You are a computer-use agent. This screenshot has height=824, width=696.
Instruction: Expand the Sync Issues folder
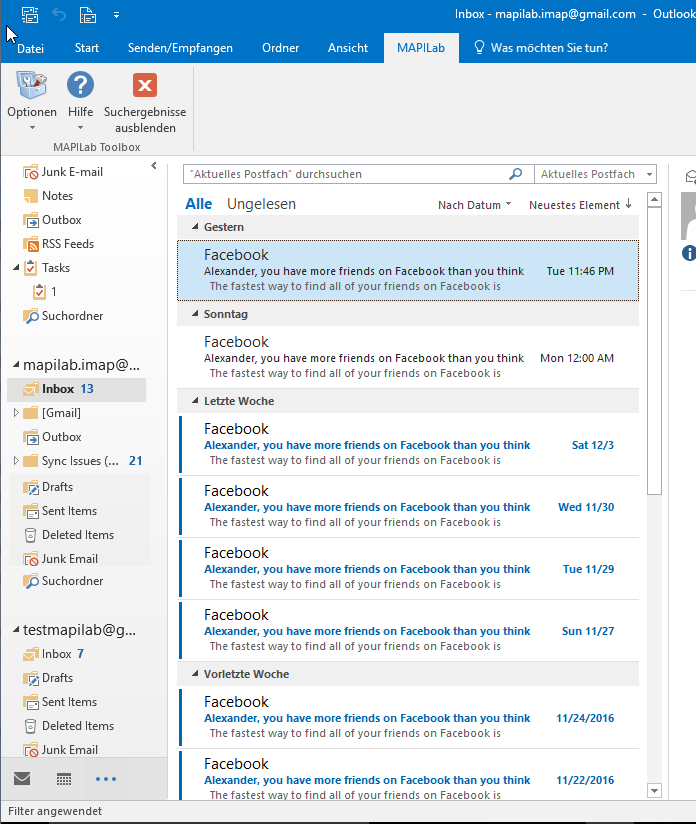point(16,461)
